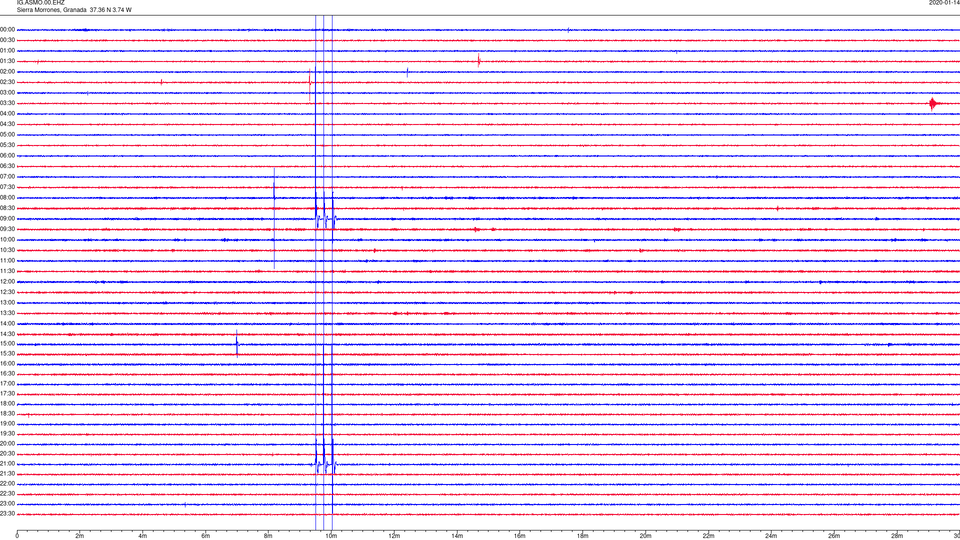
Task: Pick the 02:30 row label
Action: [8, 82]
